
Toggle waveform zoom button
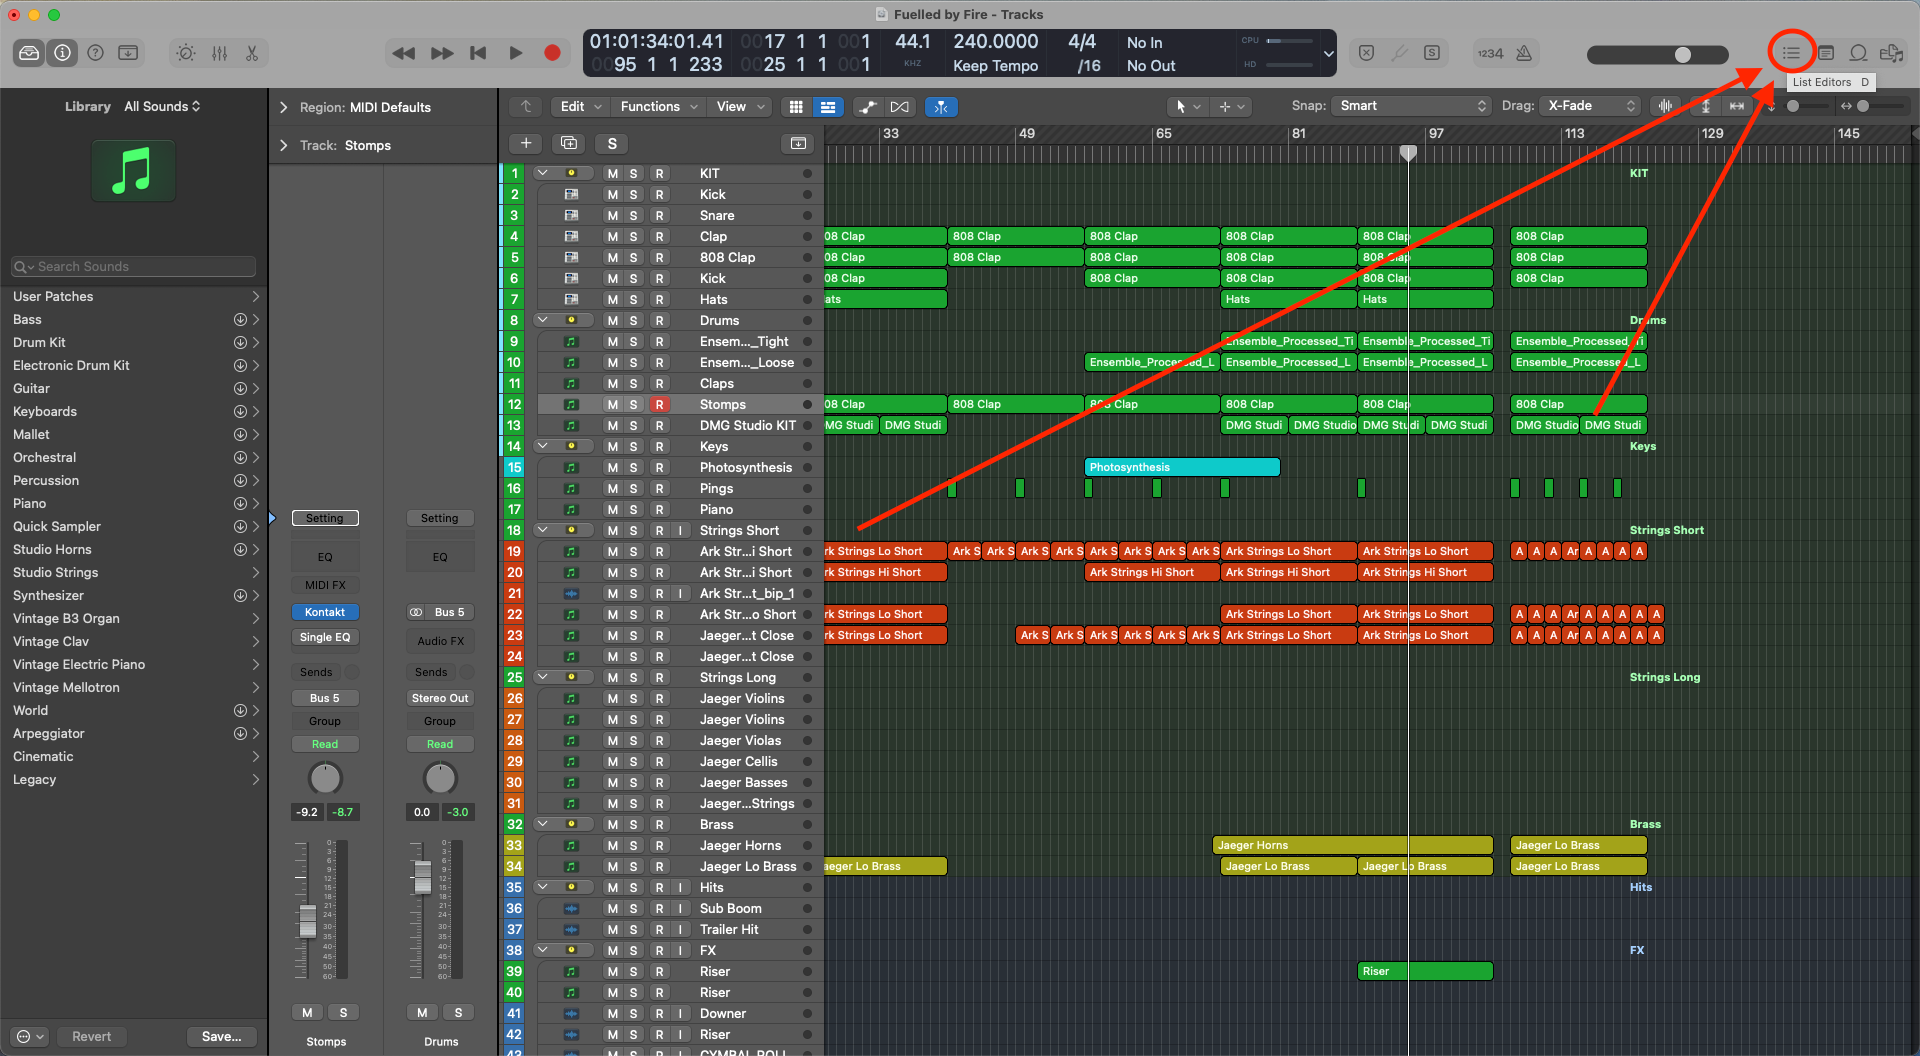[1665, 106]
